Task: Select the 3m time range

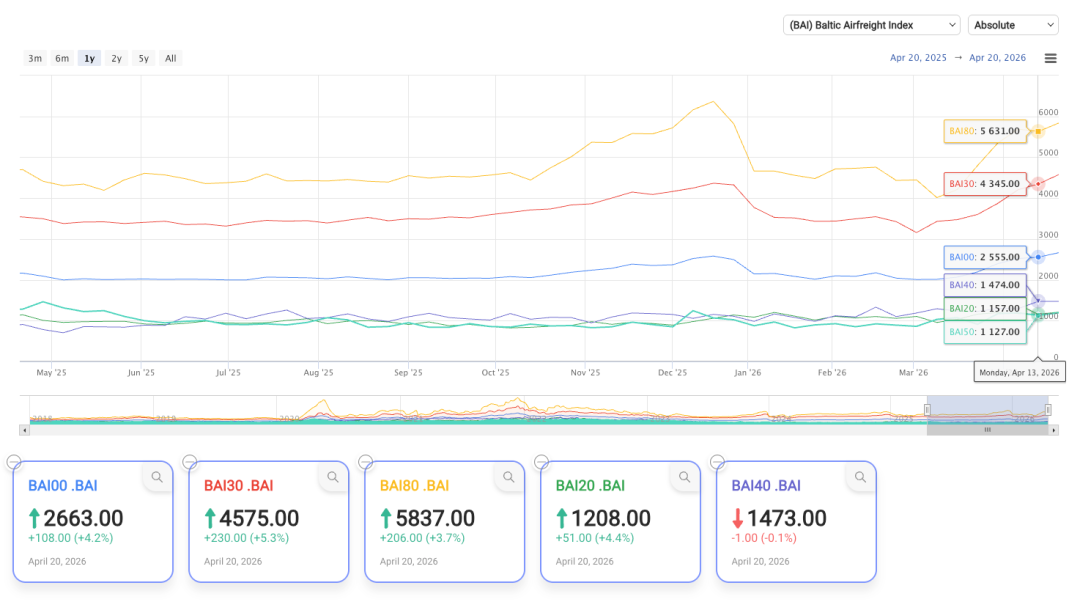Action: point(35,58)
